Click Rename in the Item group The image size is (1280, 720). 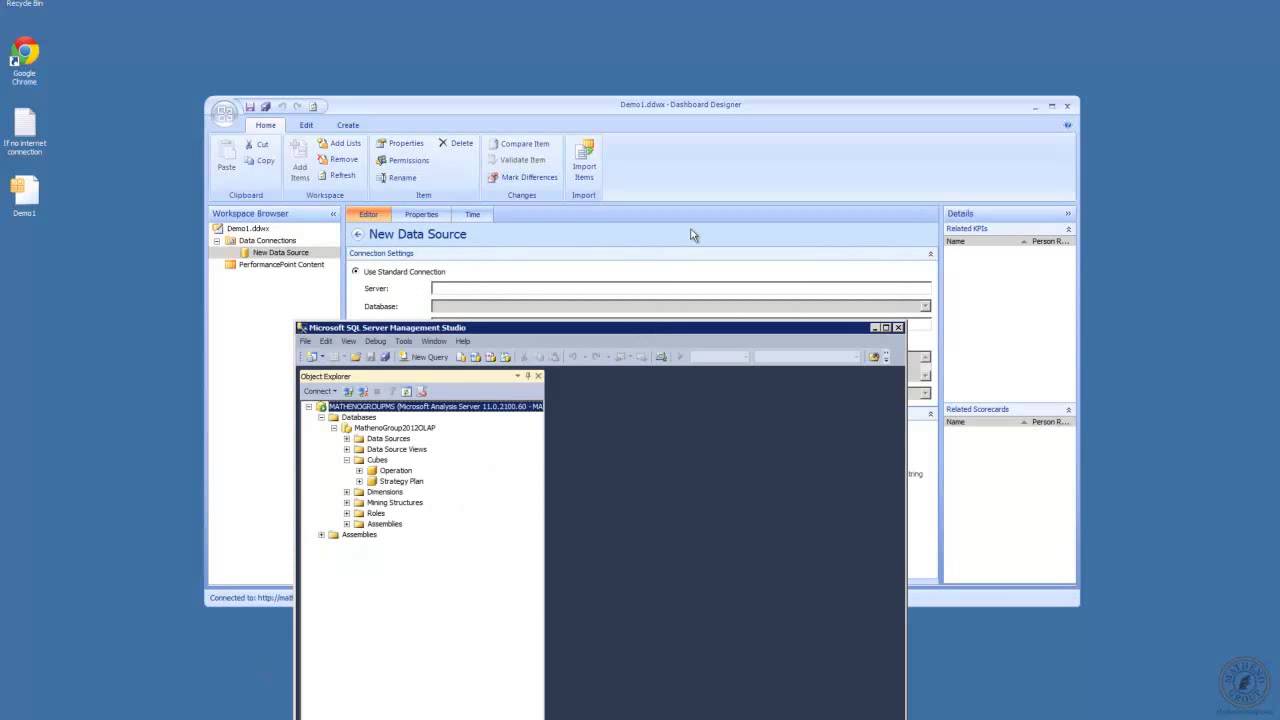pos(396,178)
